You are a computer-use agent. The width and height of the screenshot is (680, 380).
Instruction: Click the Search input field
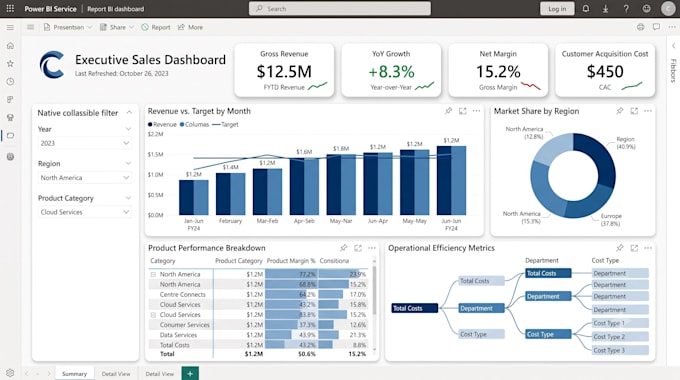(340, 9)
